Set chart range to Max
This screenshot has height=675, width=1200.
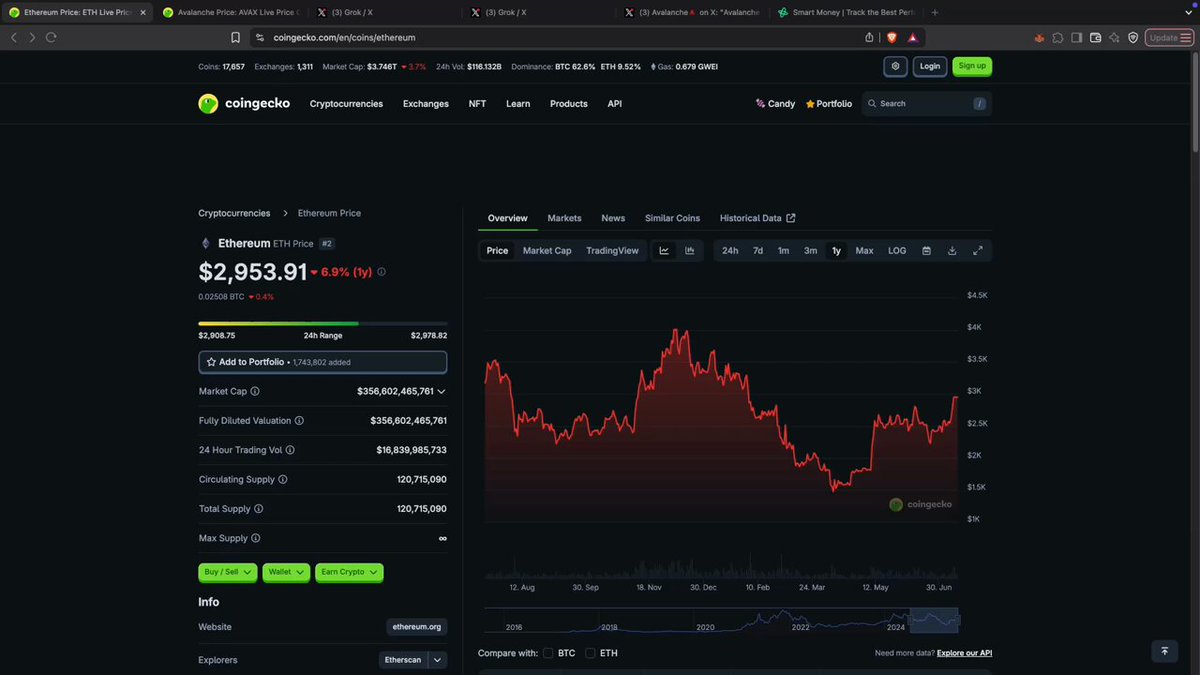click(864, 250)
